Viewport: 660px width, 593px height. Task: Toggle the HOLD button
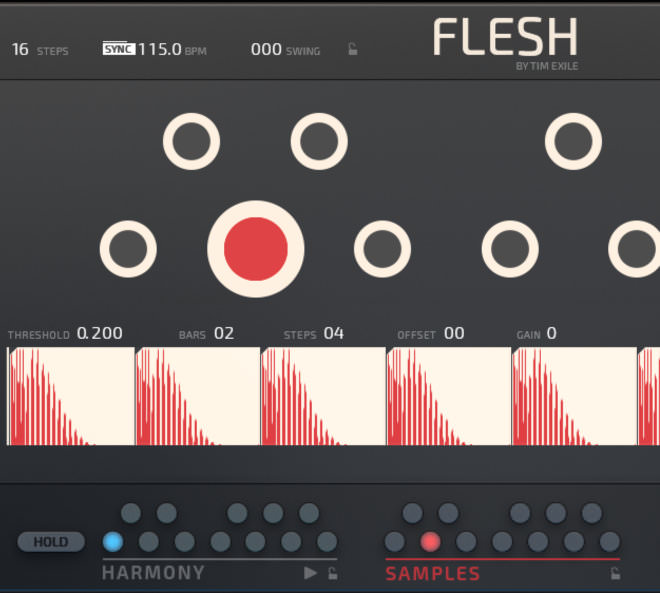(51, 542)
